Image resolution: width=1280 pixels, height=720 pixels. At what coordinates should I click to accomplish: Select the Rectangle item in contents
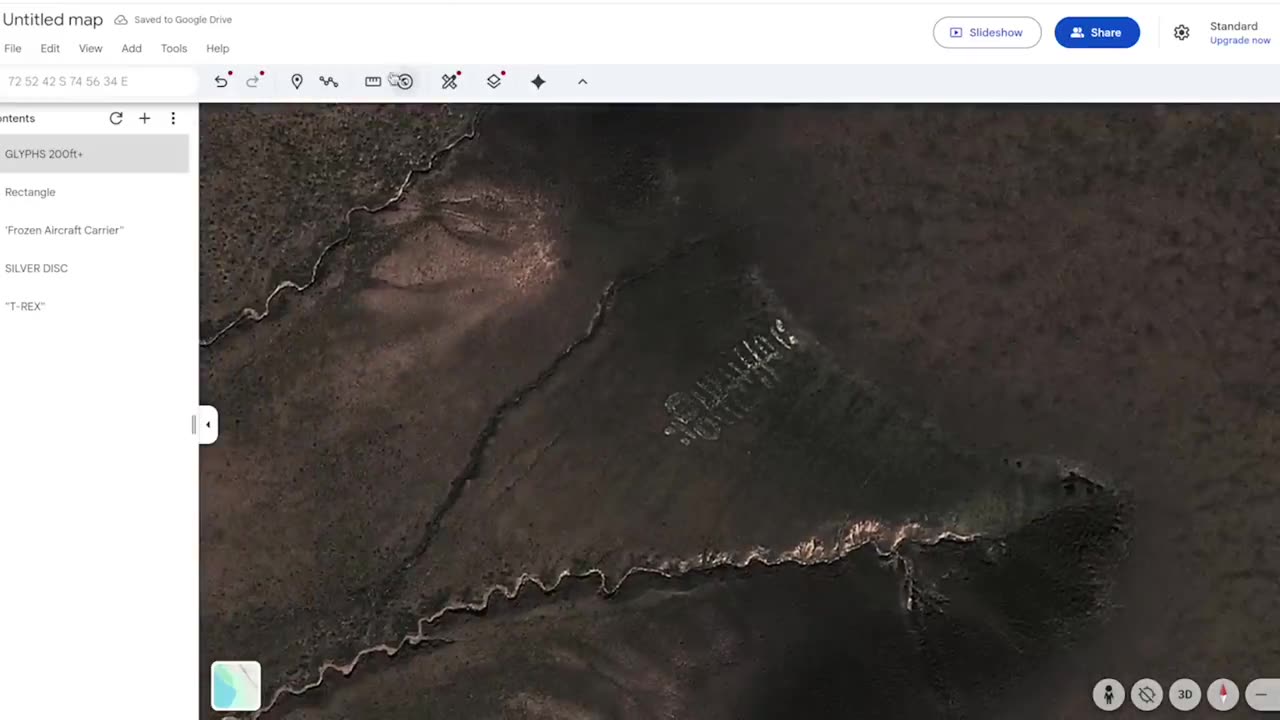point(94,192)
